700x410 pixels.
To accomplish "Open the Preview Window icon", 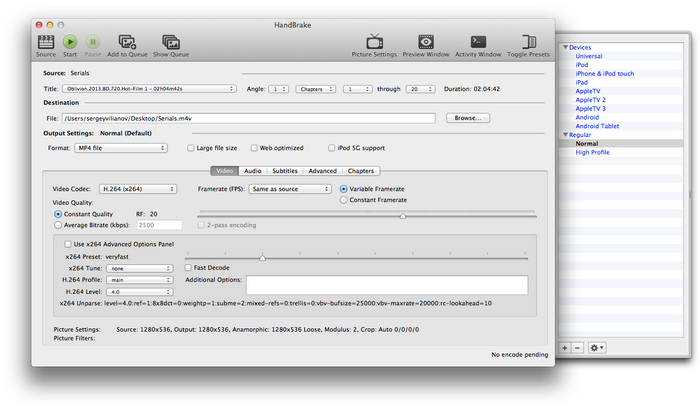I will [x=426, y=41].
